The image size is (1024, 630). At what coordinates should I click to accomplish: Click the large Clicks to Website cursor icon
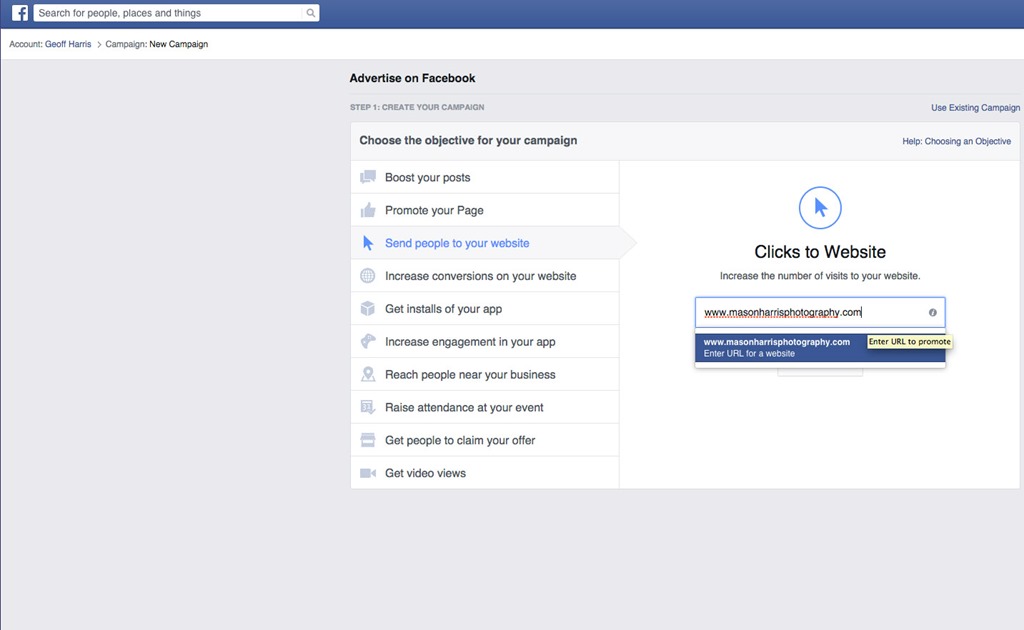(820, 208)
